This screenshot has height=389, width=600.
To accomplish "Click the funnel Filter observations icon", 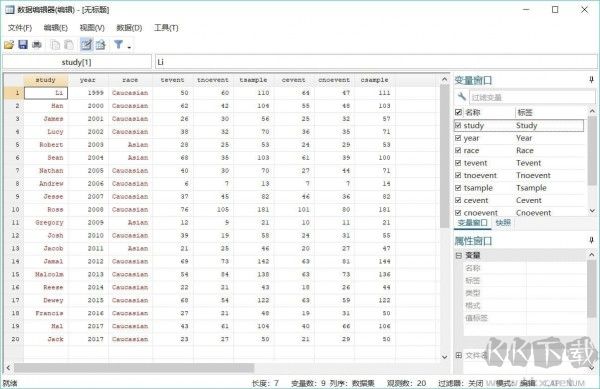I will (118, 45).
